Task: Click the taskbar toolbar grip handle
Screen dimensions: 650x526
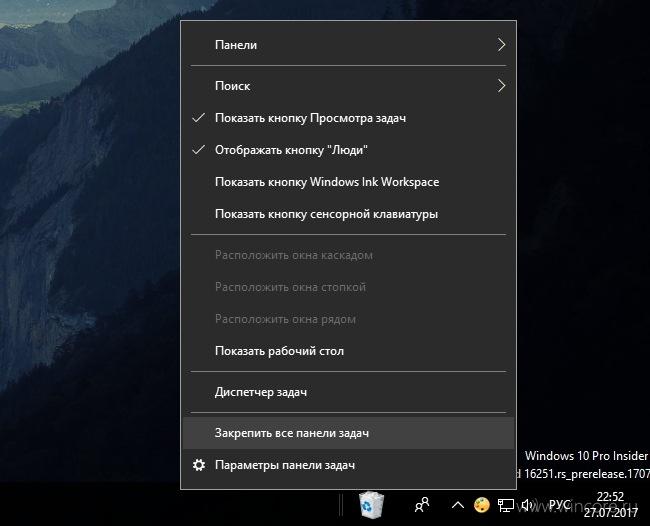Action: coord(341,505)
